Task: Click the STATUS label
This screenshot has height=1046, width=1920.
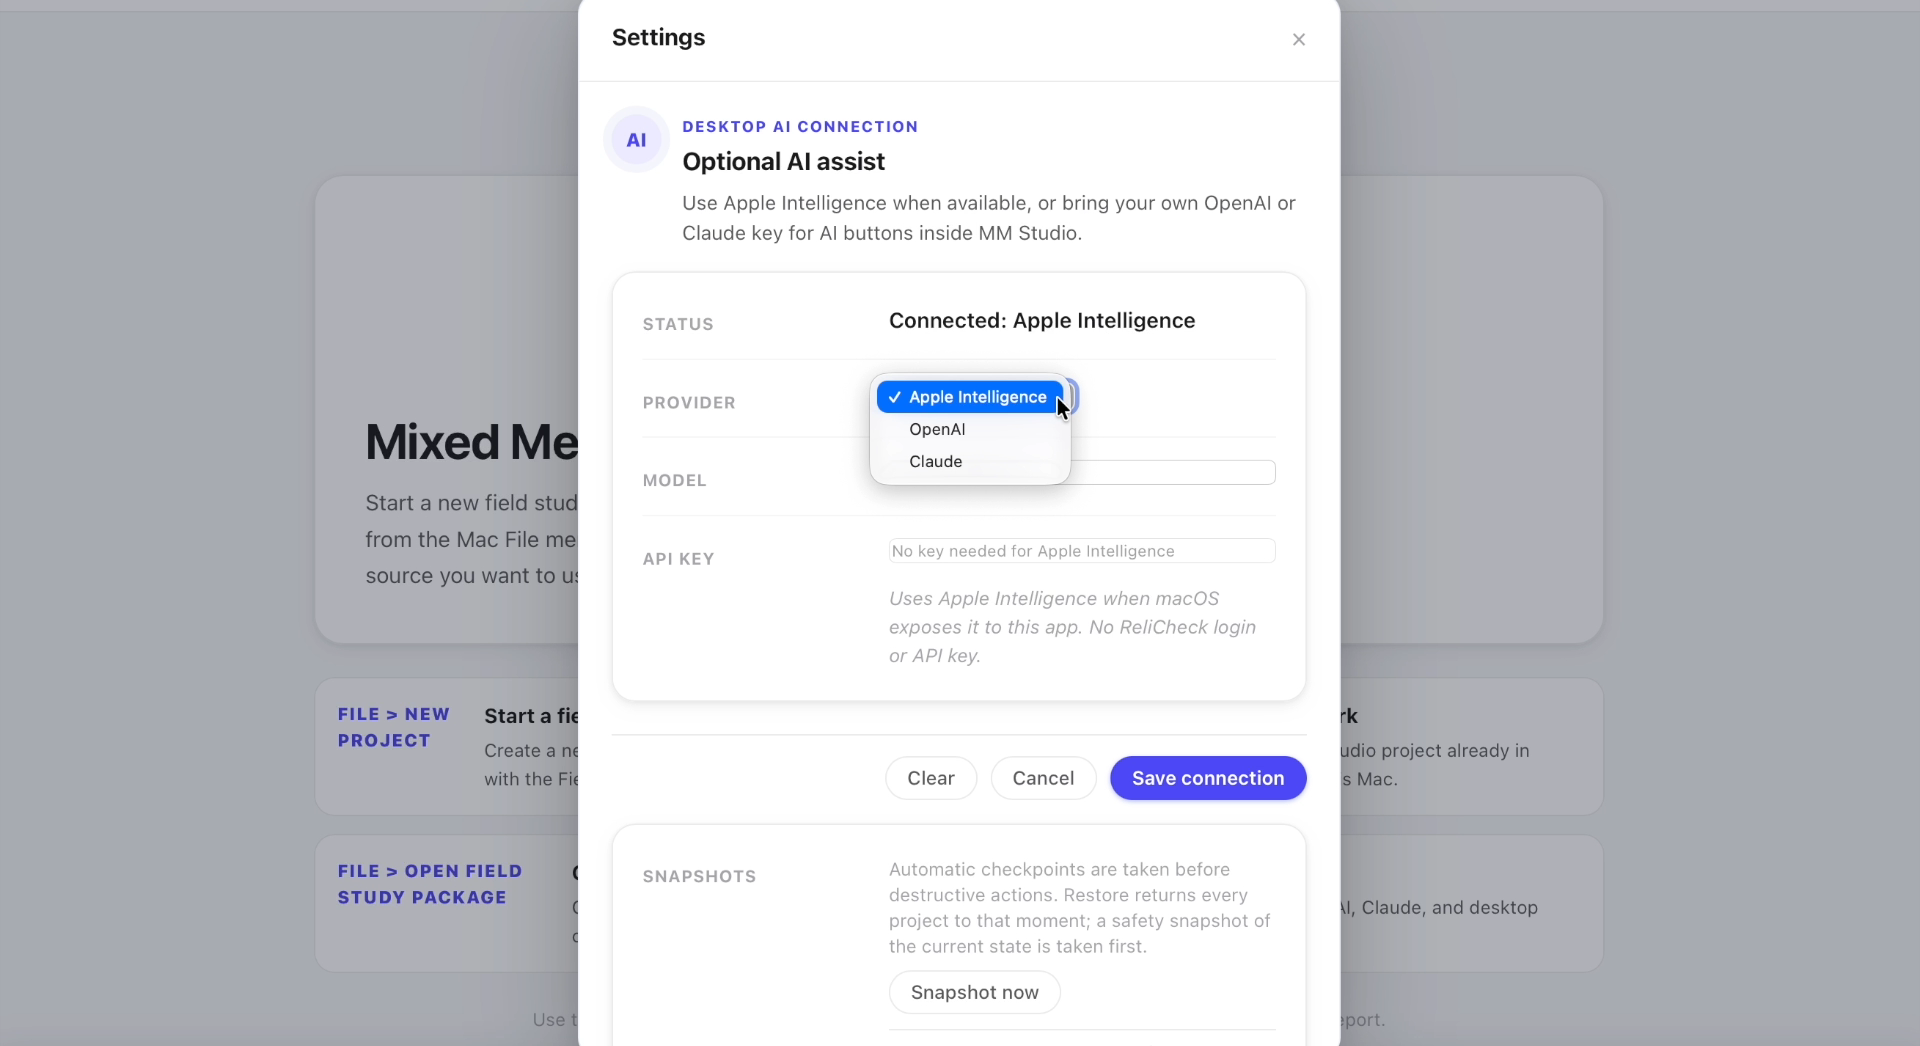Action: pyautogui.click(x=678, y=325)
